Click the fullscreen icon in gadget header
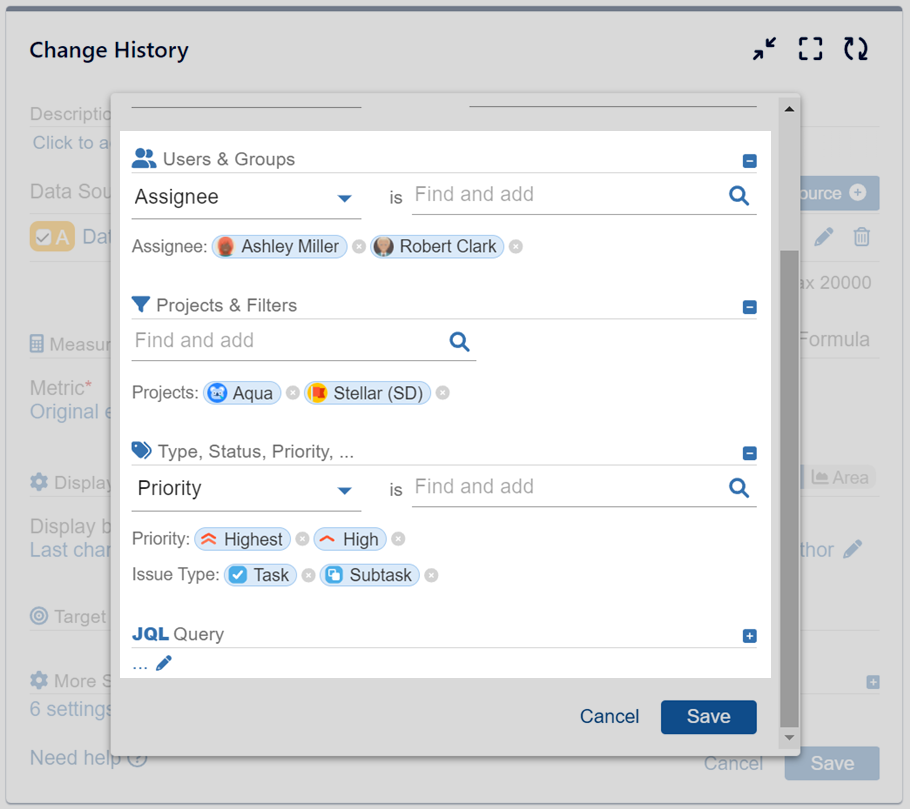This screenshot has width=910, height=809. click(810, 49)
